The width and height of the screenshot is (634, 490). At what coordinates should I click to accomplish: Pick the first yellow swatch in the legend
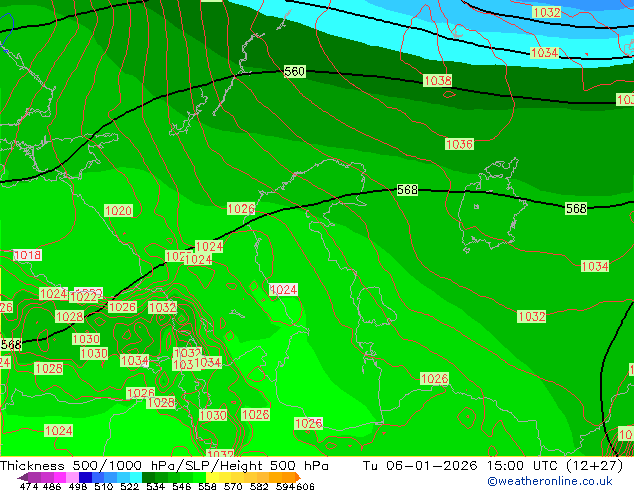tap(212, 477)
